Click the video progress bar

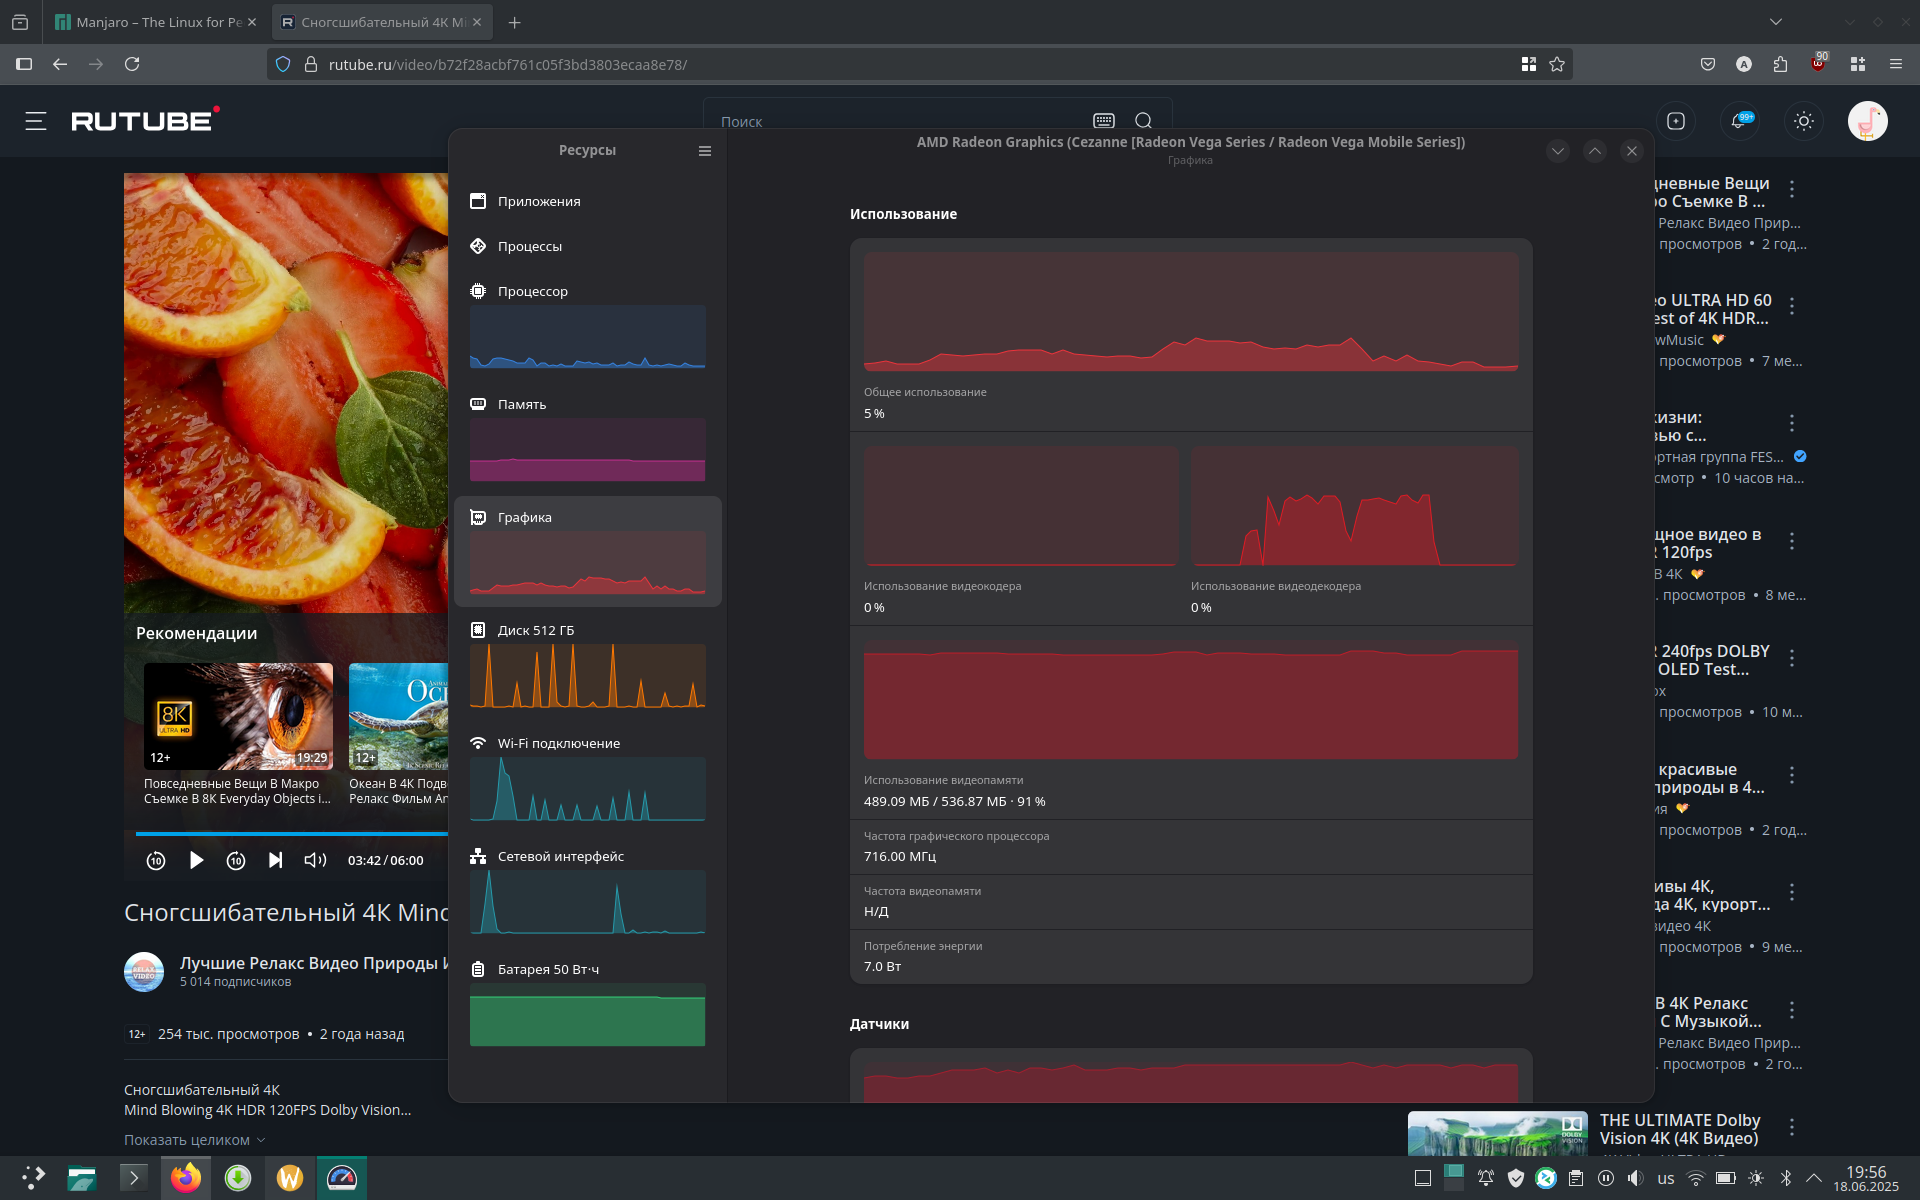click(x=290, y=833)
